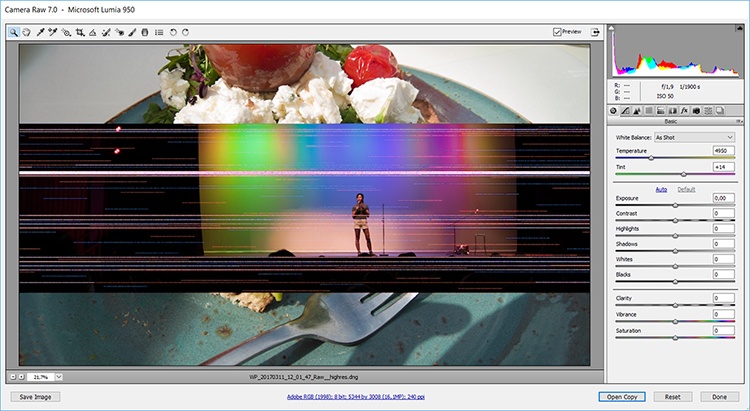Rotate image 90° counterclockwise

173,32
